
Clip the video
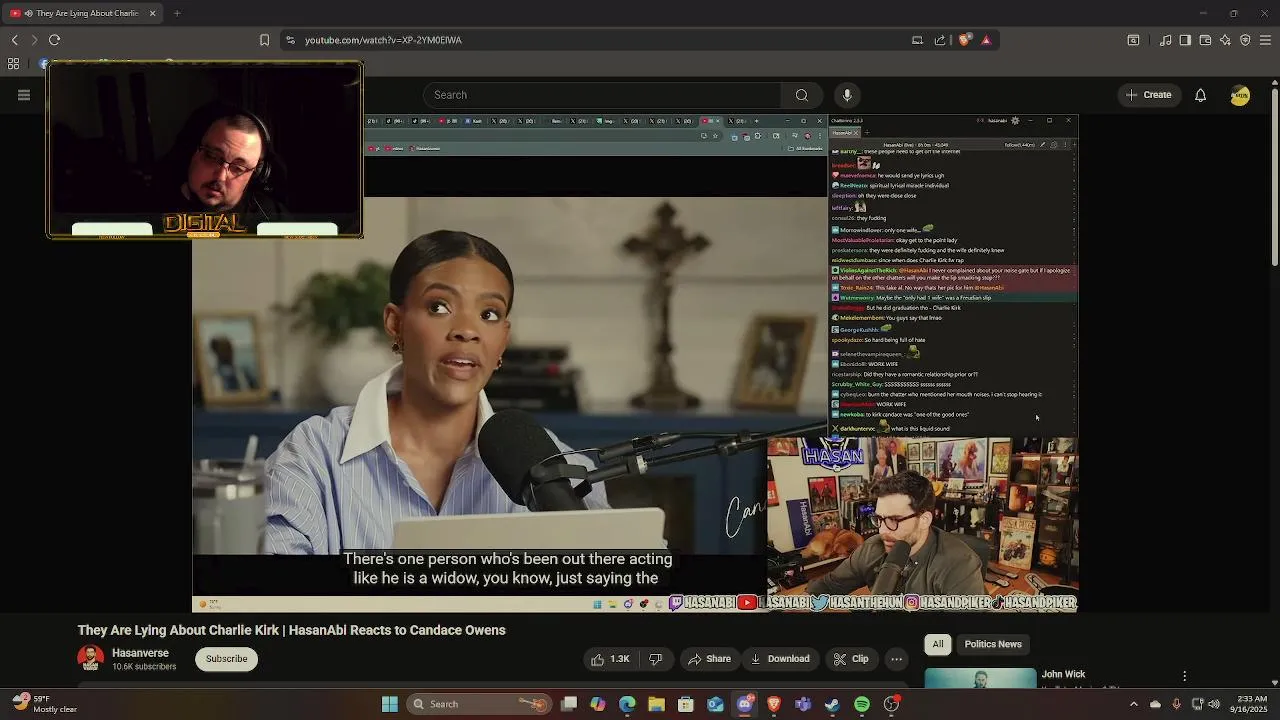click(850, 659)
